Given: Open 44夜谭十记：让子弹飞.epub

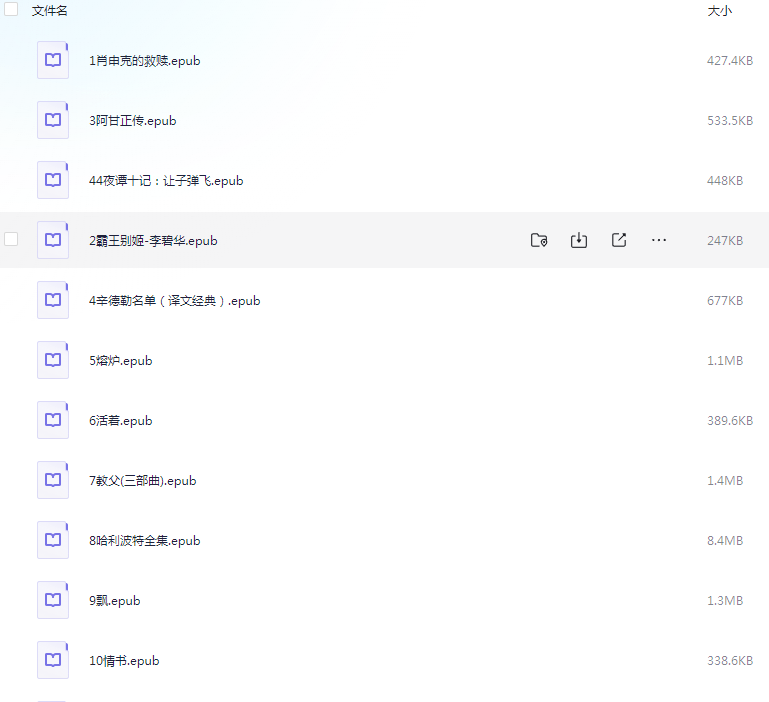Looking at the screenshot, I should click(166, 181).
